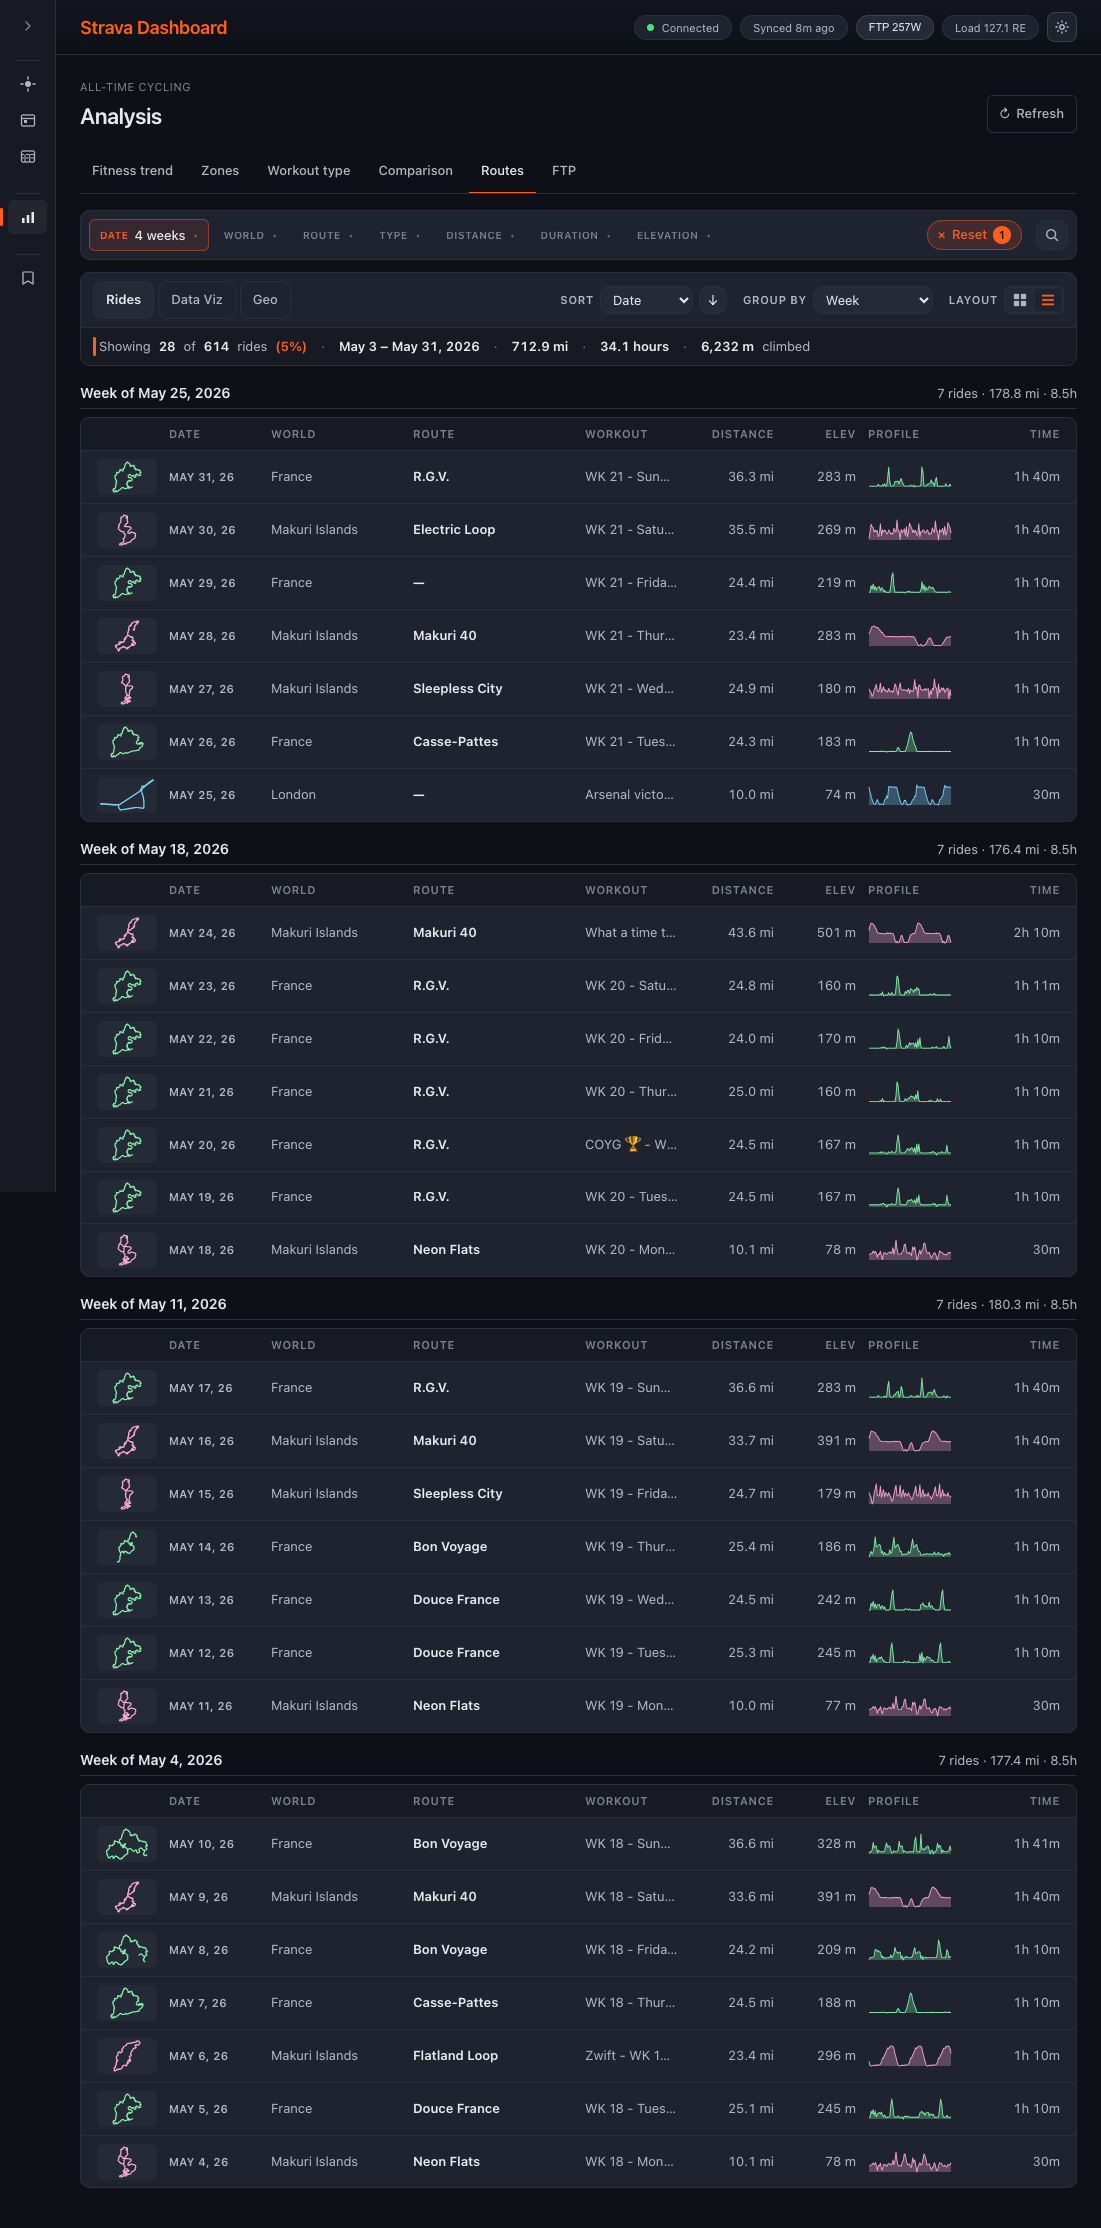1101x2228 pixels.
Task: Reverse sort direction with the arrow icon
Action: click(713, 300)
